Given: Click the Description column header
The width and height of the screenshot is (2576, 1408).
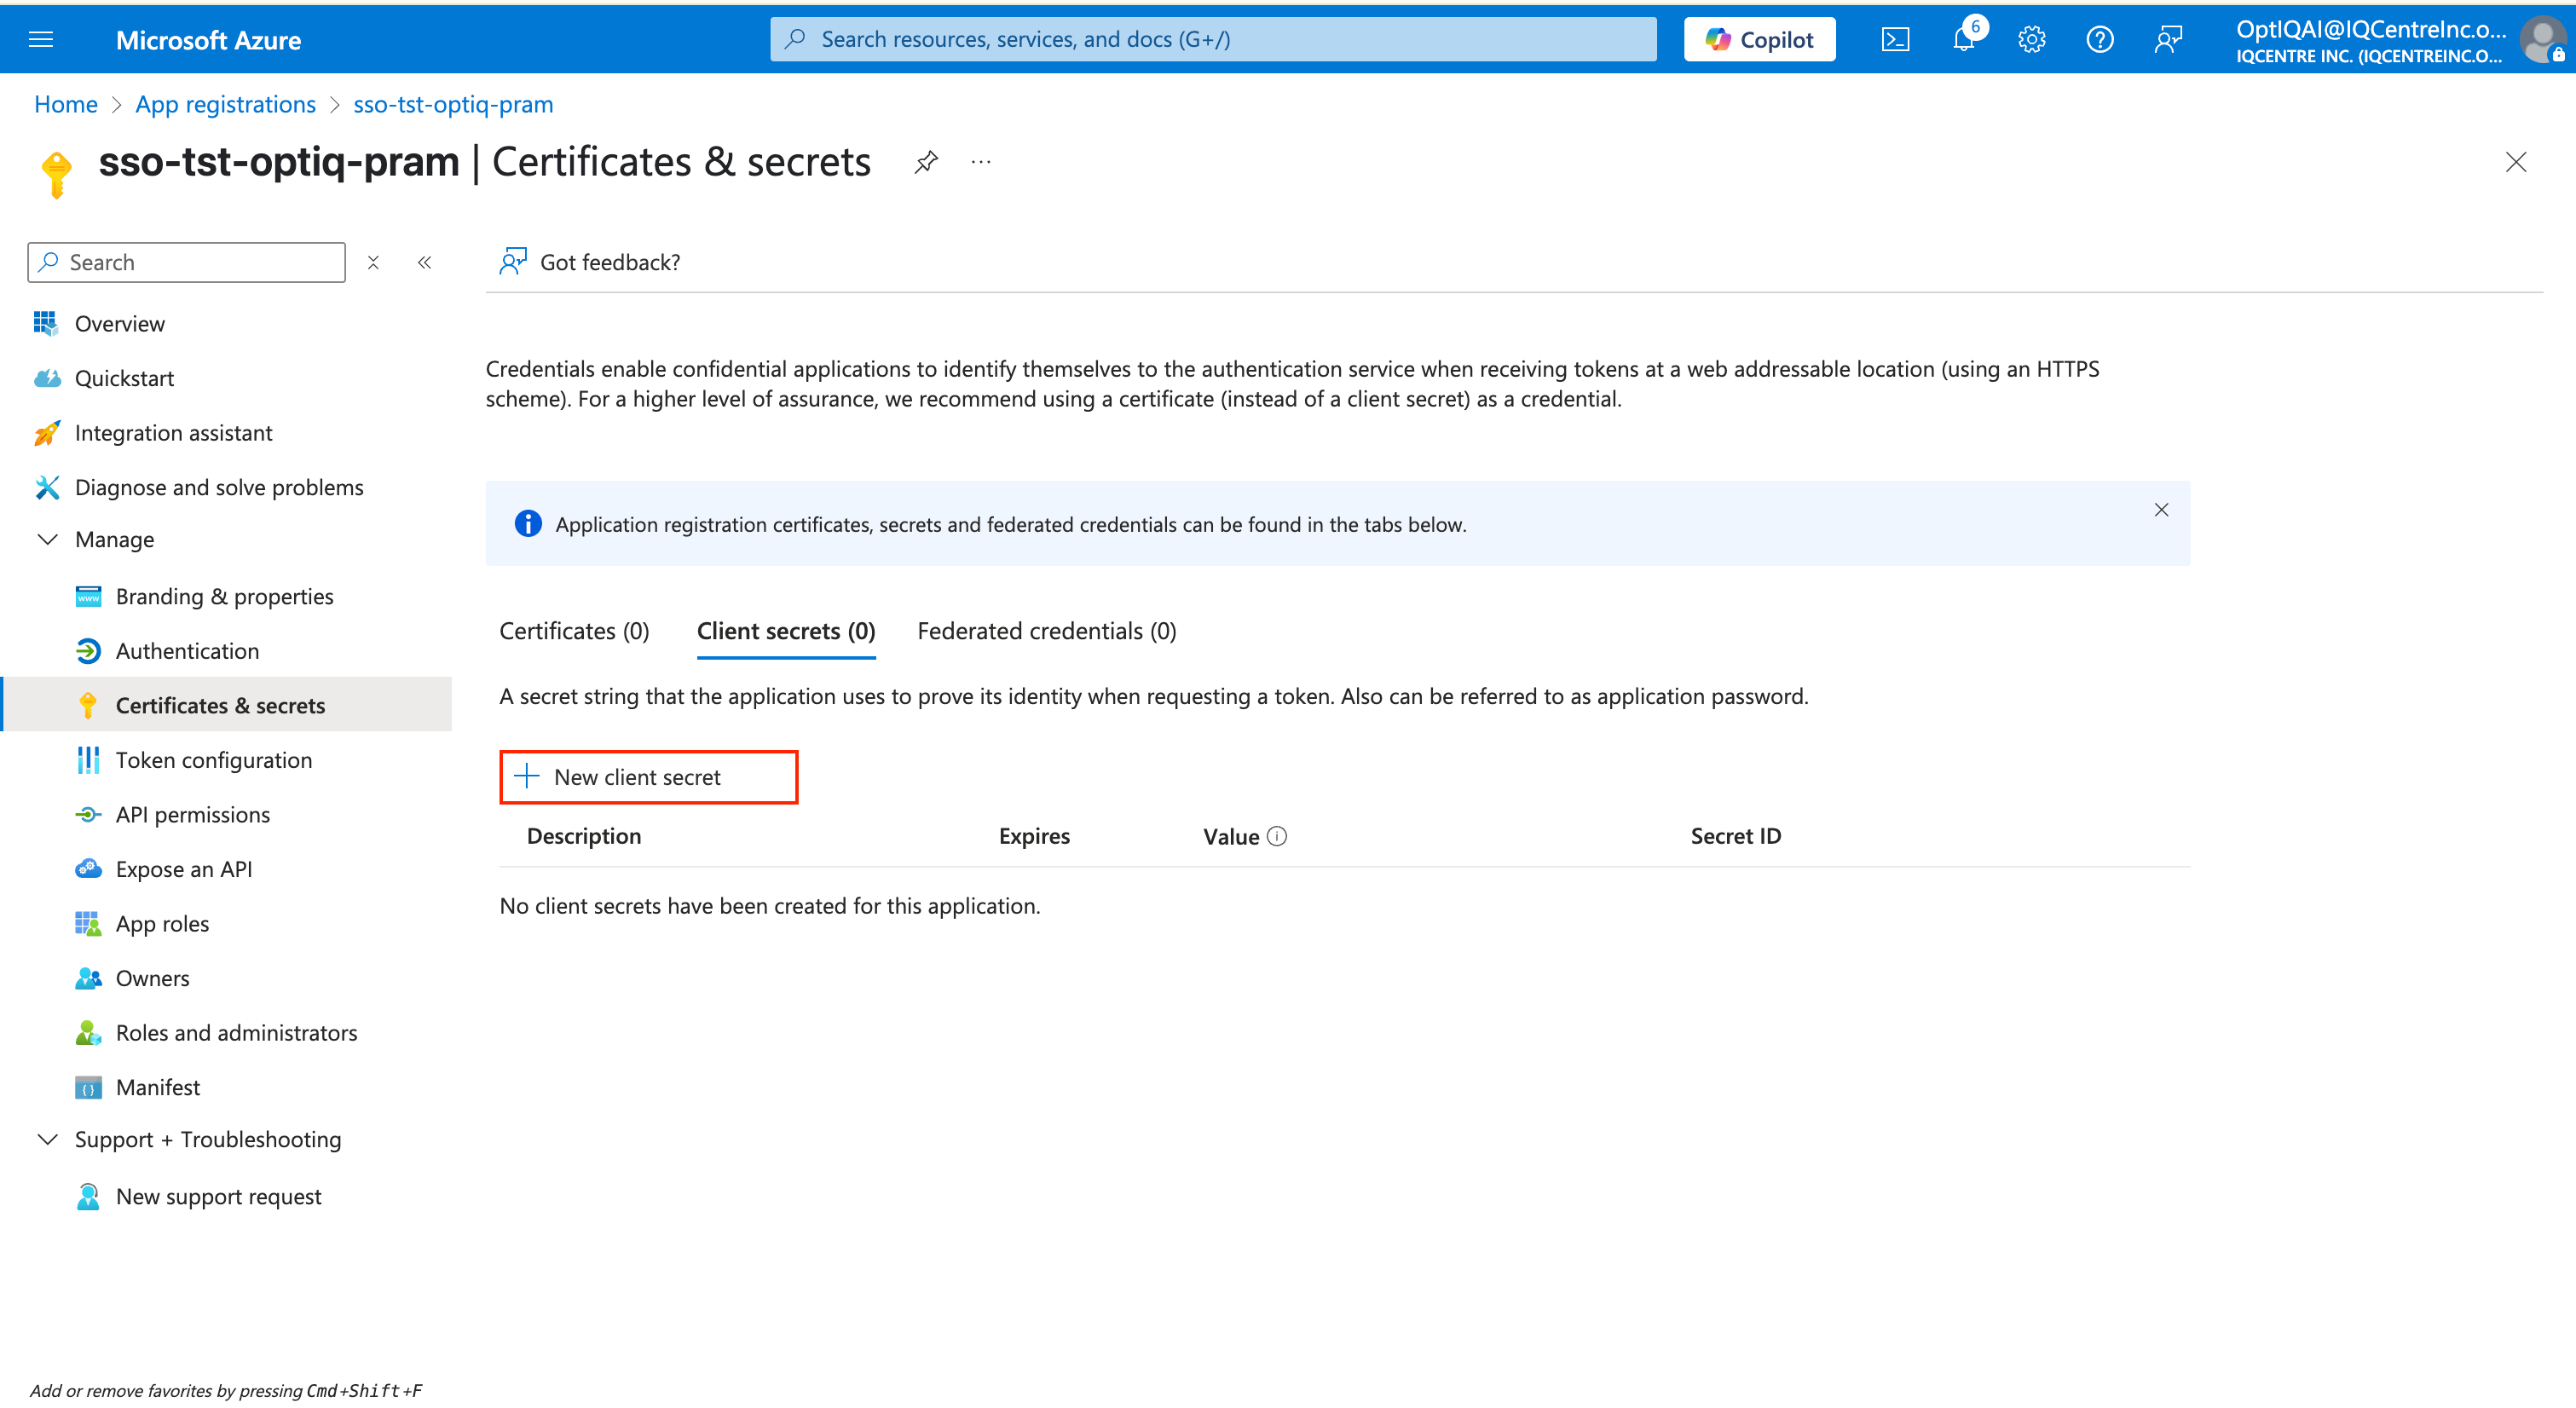Looking at the screenshot, I should [584, 836].
